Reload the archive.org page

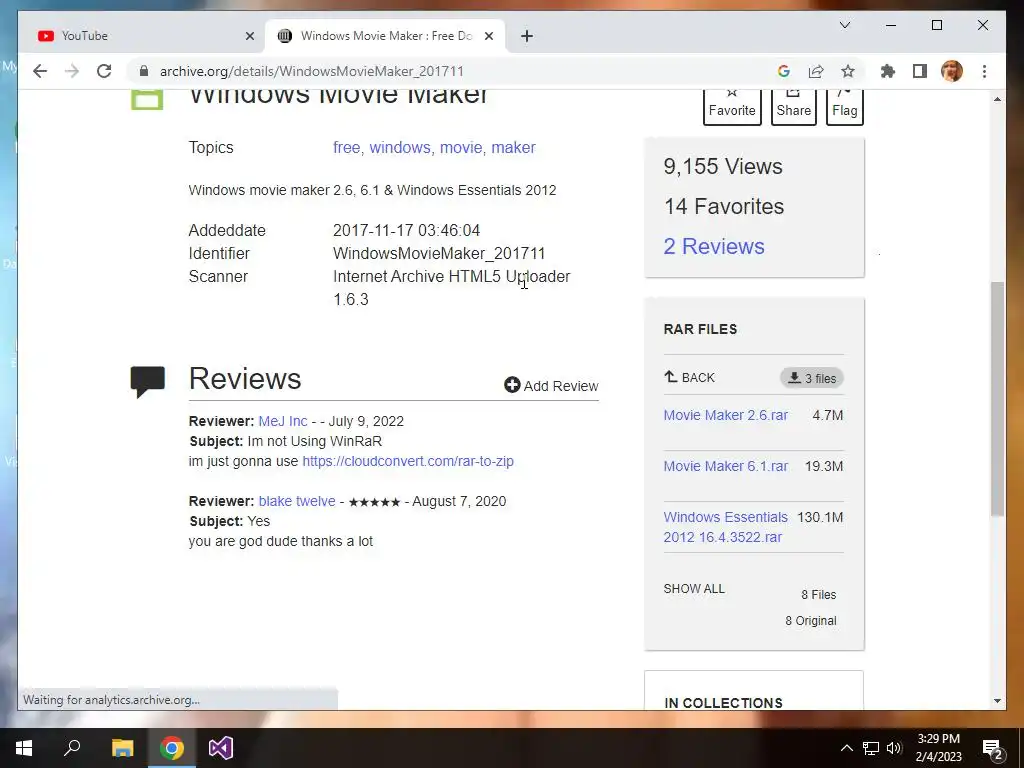pyautogui.click(x=104, y=71)
